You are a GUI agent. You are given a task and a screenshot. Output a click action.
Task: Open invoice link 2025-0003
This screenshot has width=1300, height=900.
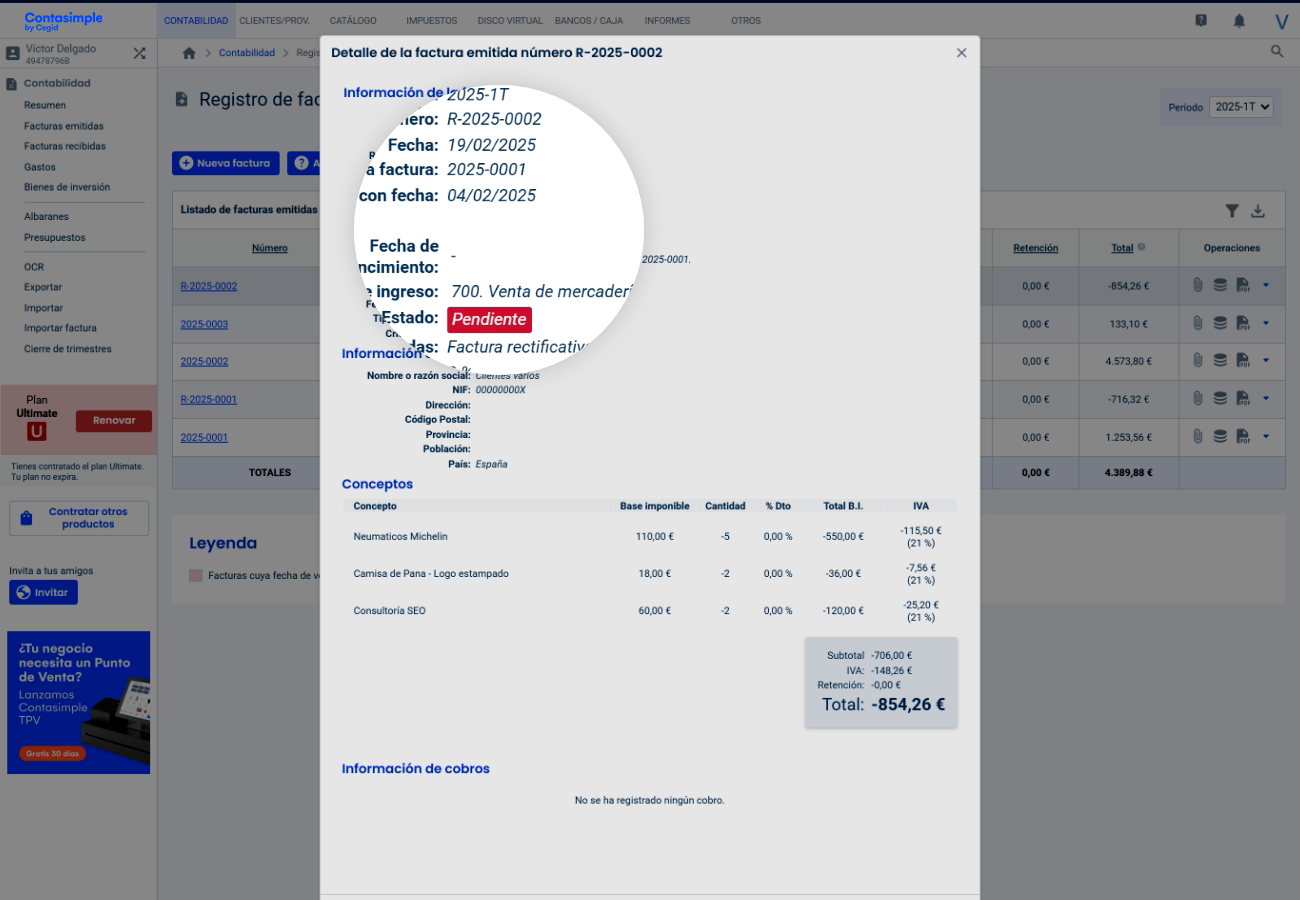(204, 324)
